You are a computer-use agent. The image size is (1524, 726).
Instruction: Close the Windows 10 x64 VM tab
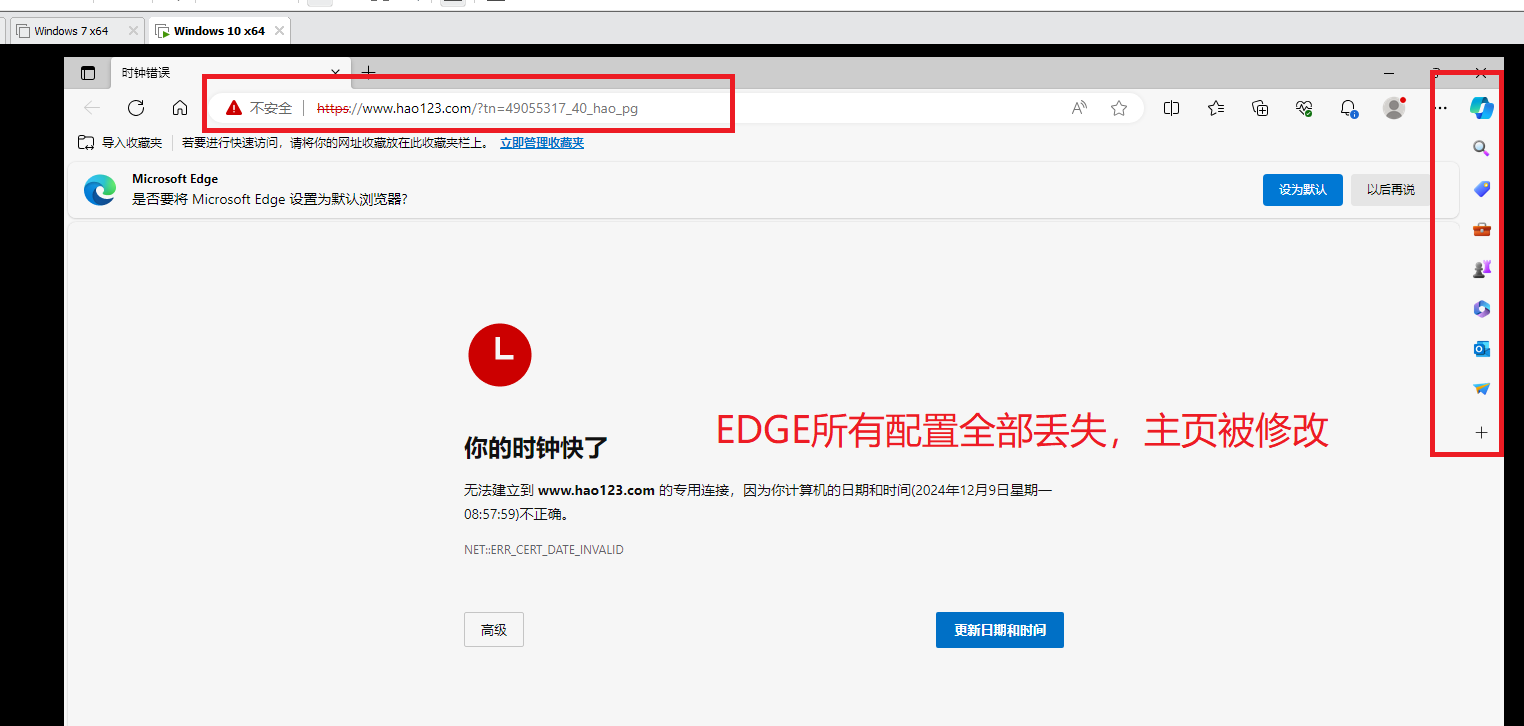point(280,31)
